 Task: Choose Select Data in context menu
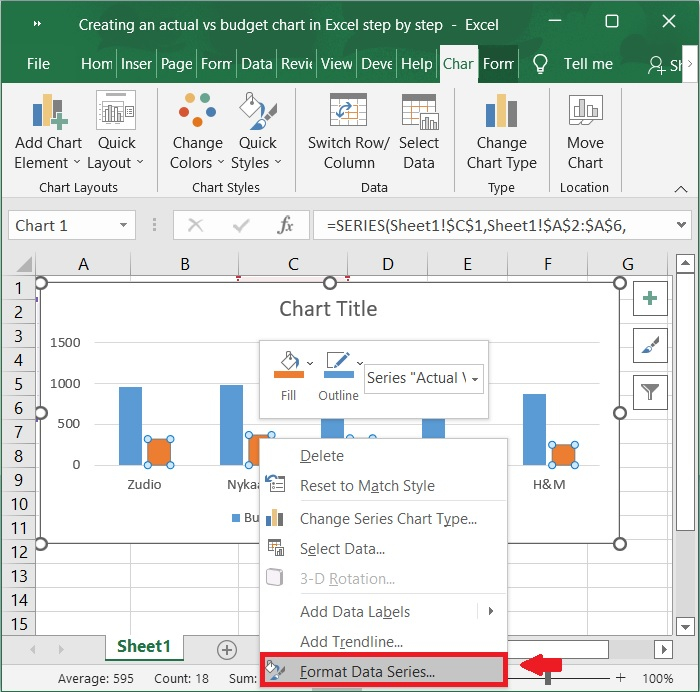(383, 548)
